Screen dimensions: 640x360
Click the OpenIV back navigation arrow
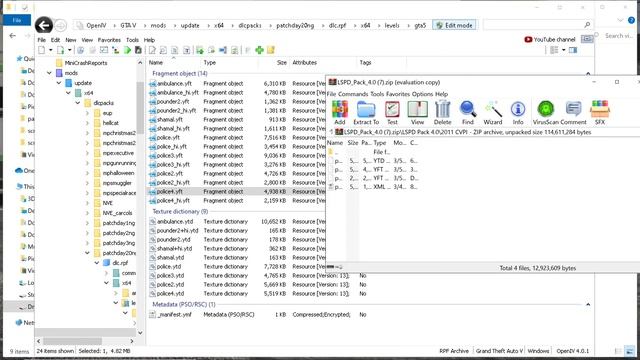point(44,25)
